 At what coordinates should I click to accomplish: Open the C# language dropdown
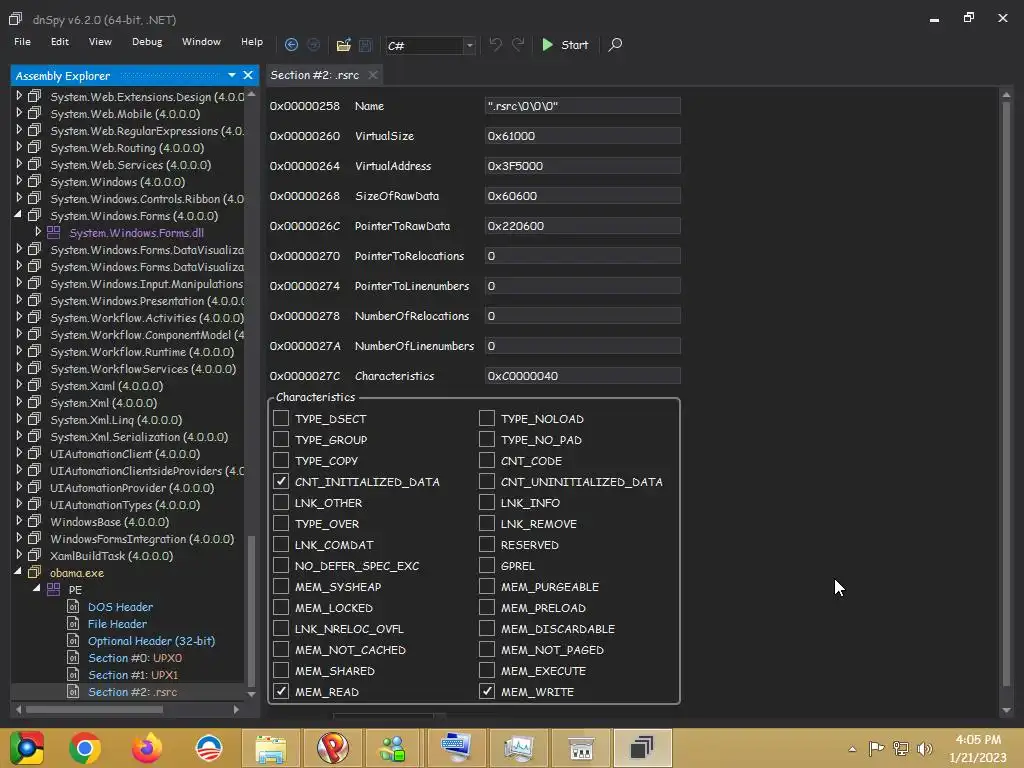click(x=469, y=46)
